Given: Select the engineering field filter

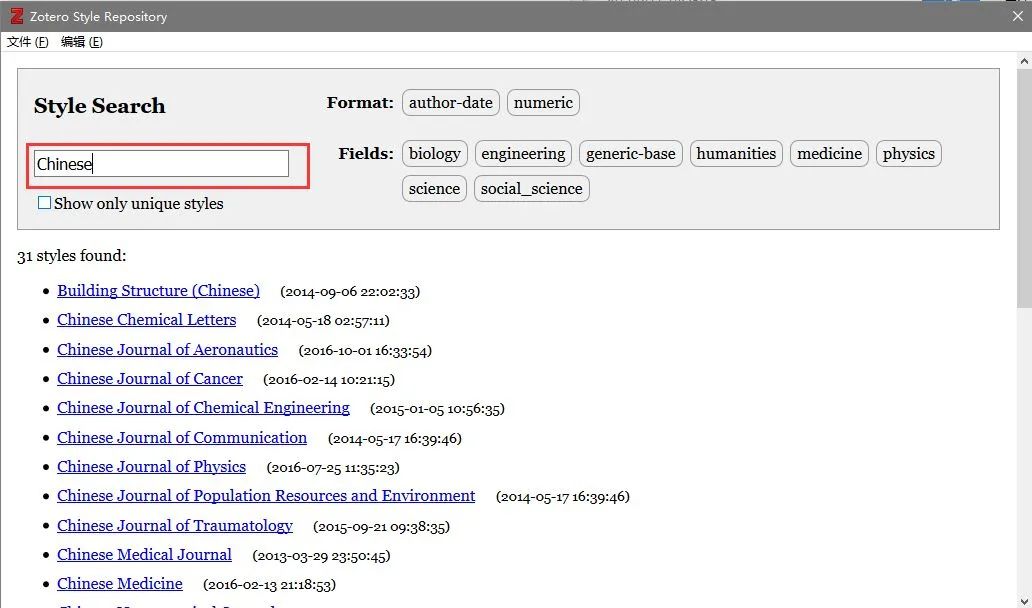Looking at the screenshot, I should click(523, 153).
